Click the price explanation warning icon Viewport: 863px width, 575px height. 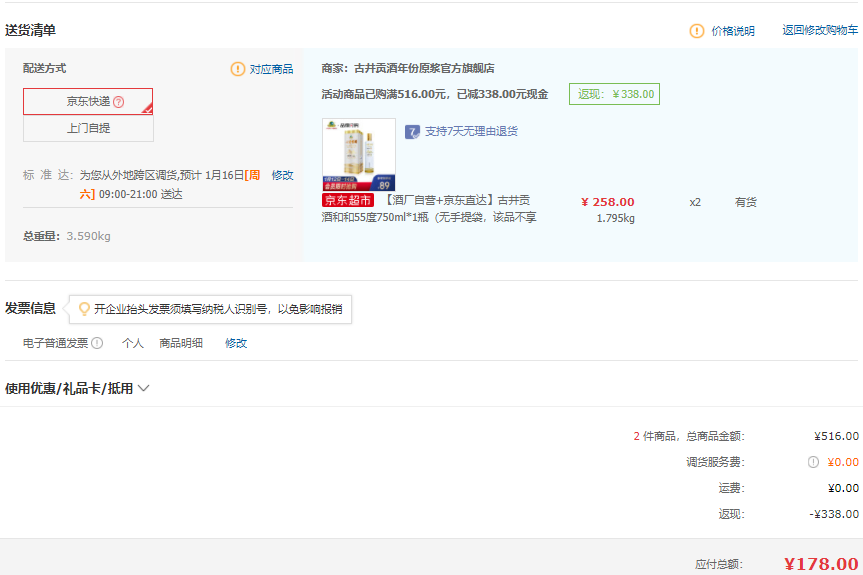point(696,31)
